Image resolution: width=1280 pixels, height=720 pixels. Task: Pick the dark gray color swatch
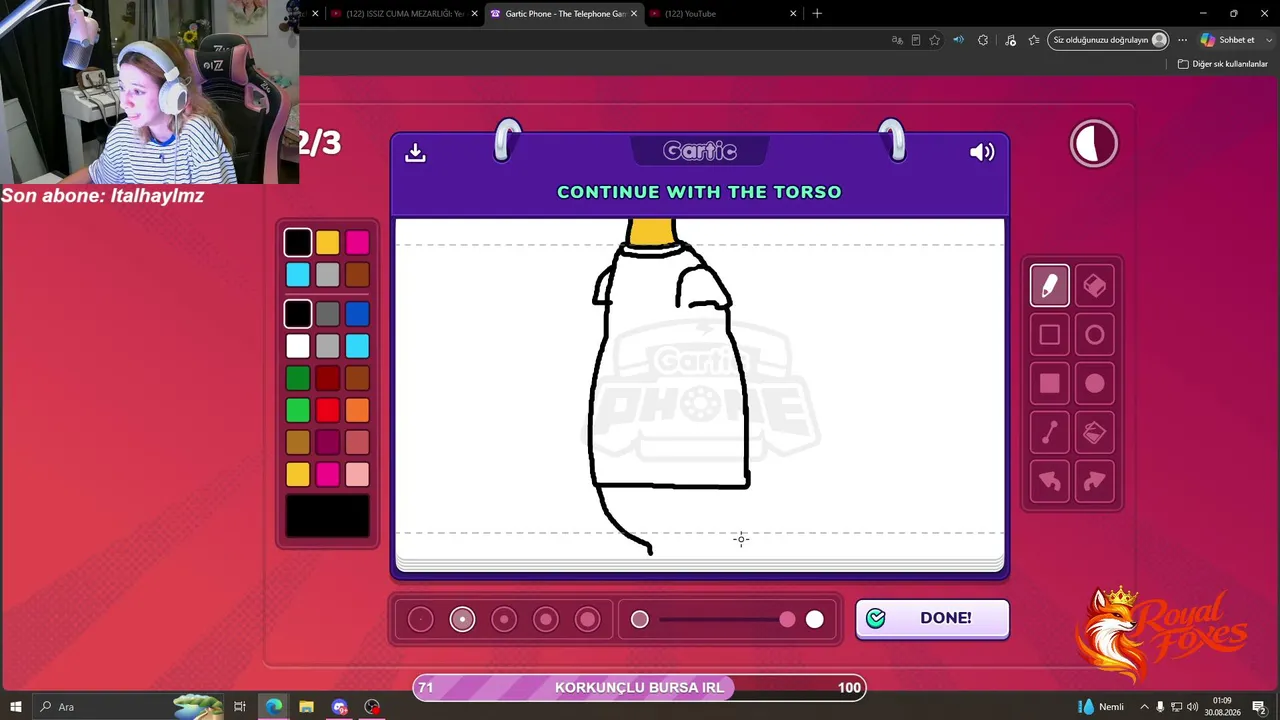click(328, 314)
